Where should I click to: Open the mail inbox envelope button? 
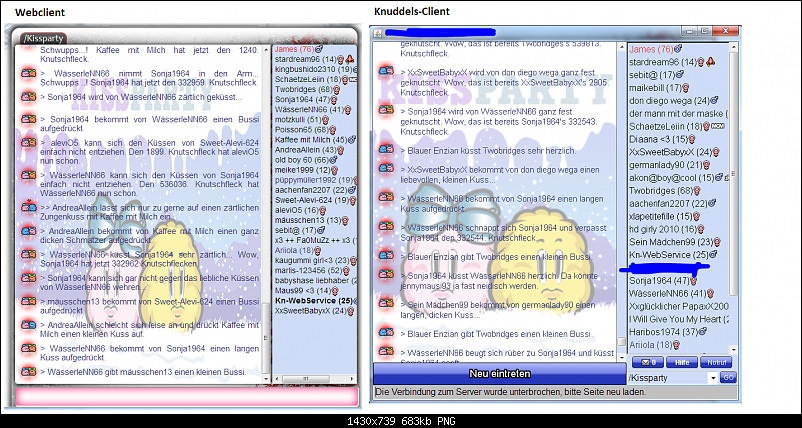648,361
